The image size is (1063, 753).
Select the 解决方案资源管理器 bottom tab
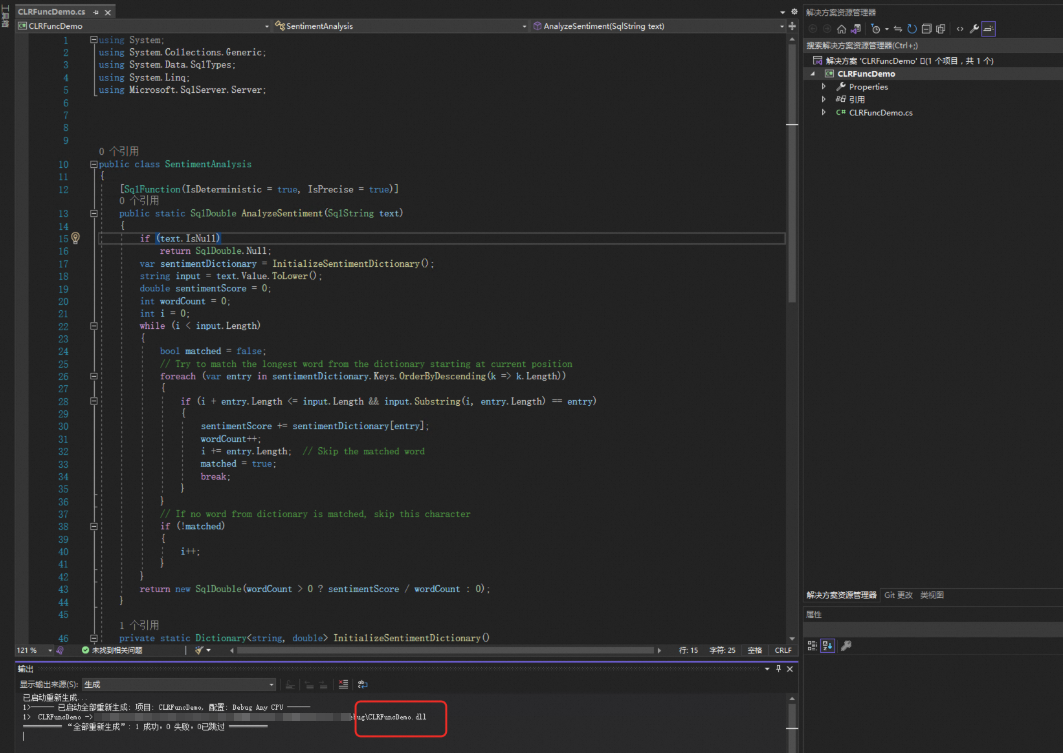pyautogui.click(x=841, y=595)
